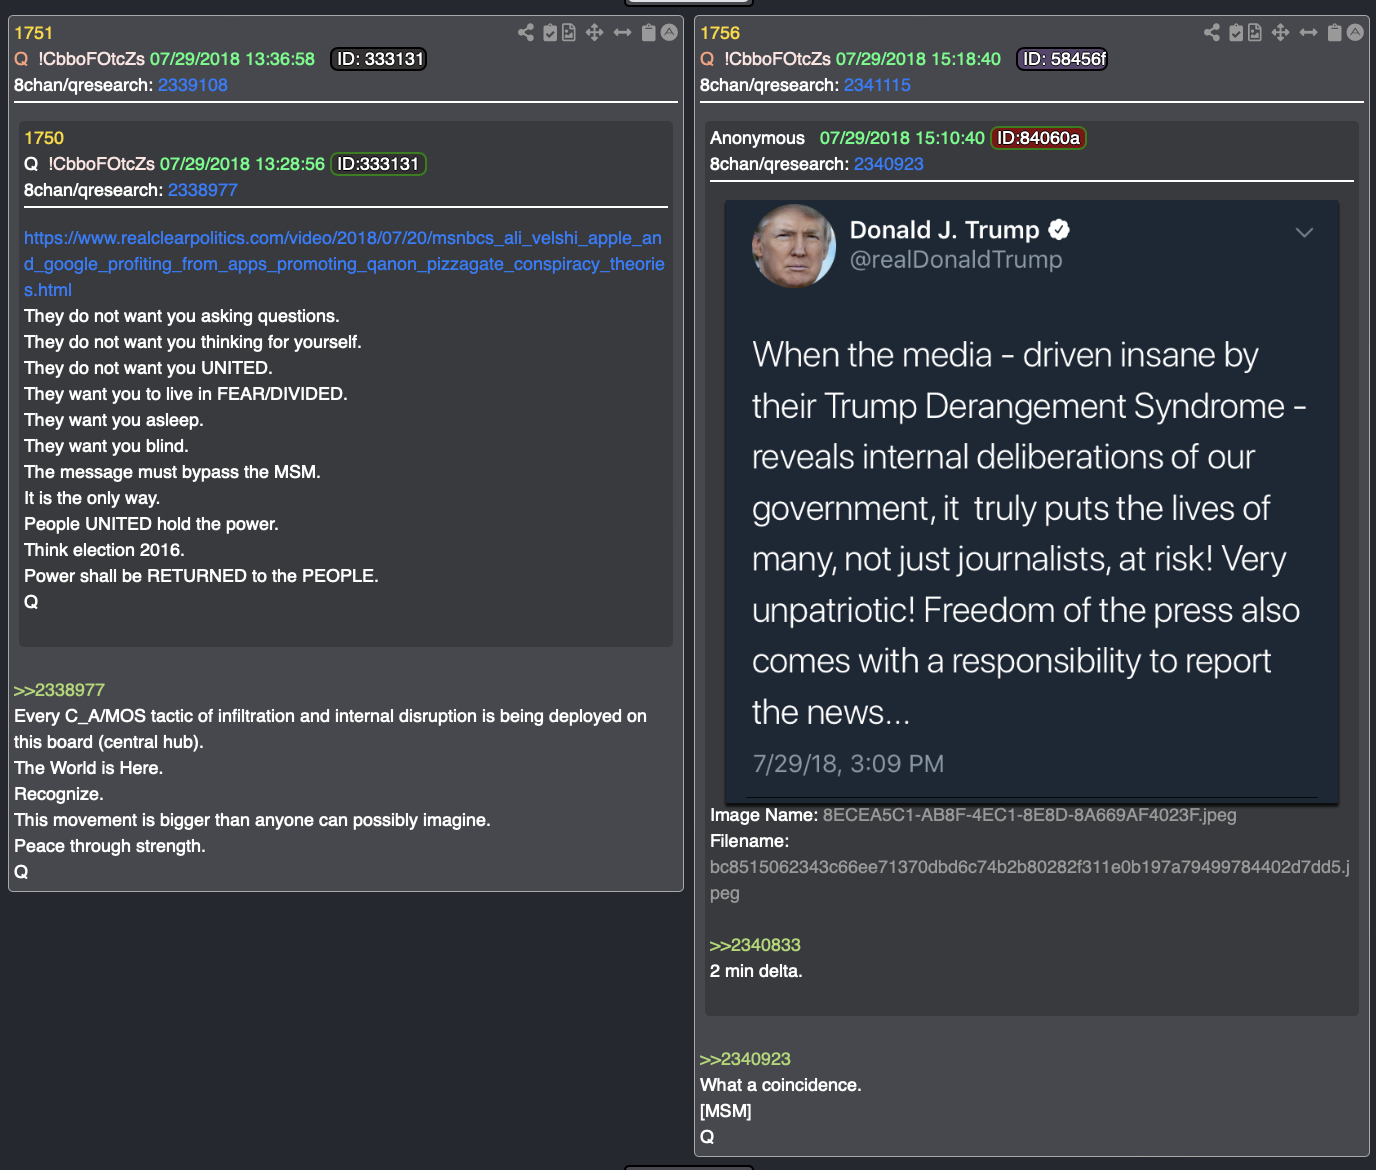
Task: Click post number 1751 label
Action: (33, 33)
